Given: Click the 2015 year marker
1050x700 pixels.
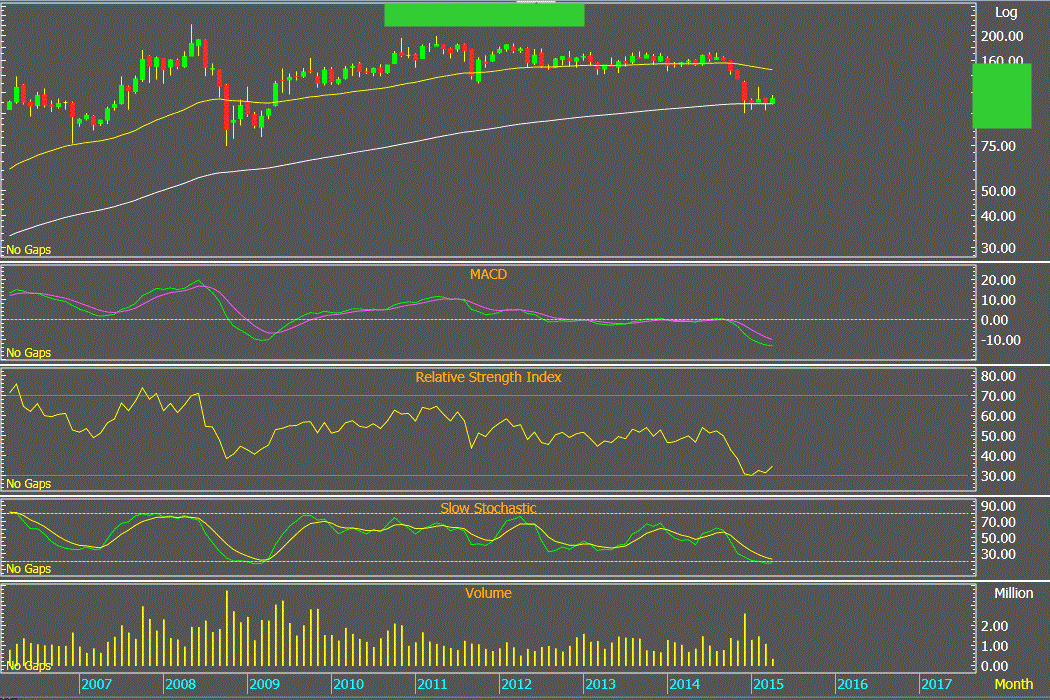Looking at the screenshot, I should tap(769, 684).
